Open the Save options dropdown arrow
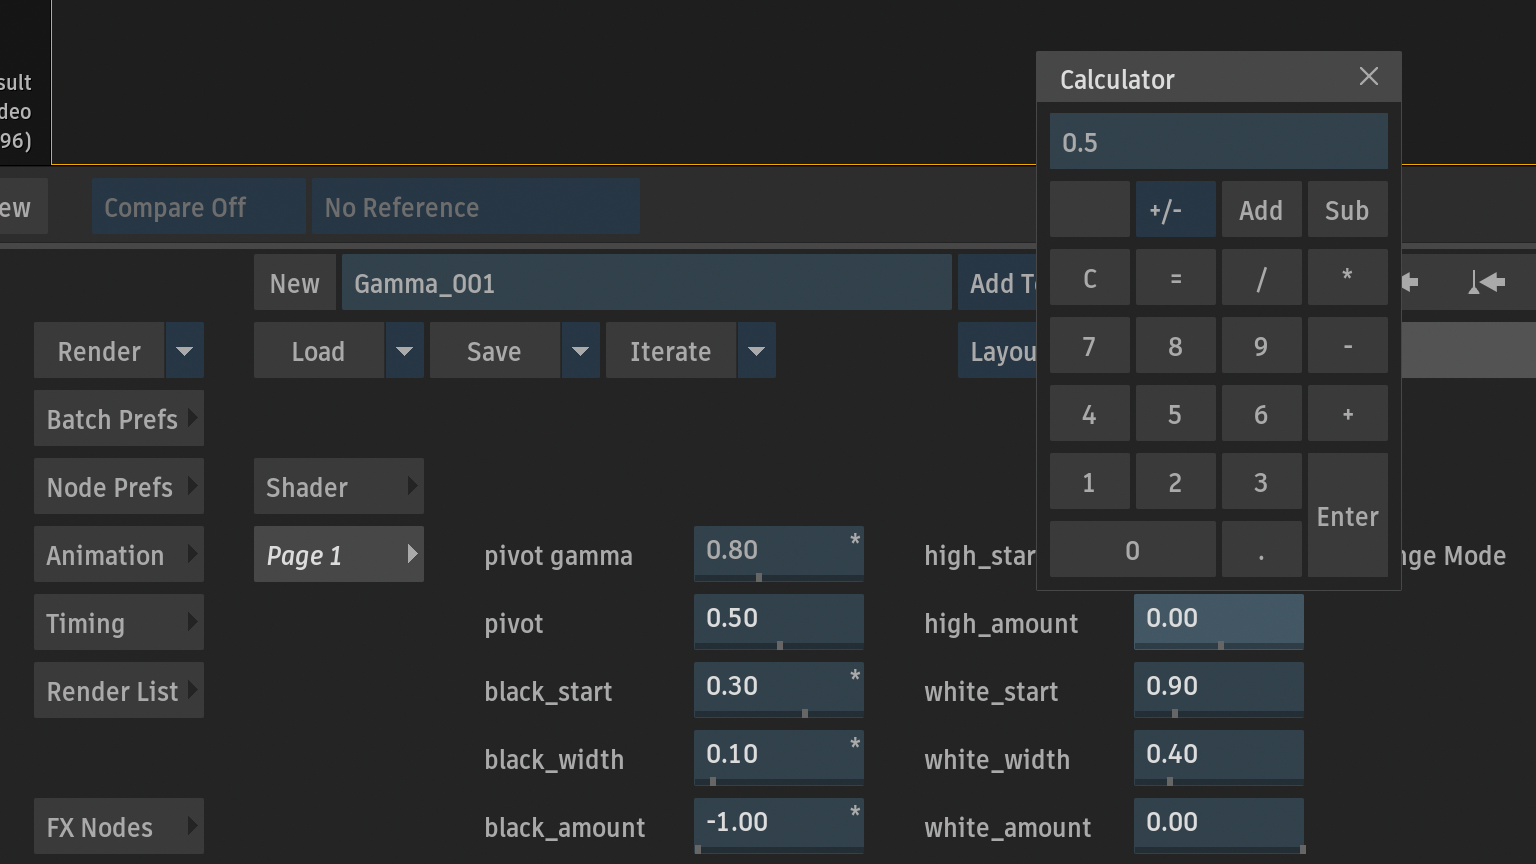Image resolution: width=1536 pixels, height=864 pixels. pyautogui.click(x=581, y=350)
